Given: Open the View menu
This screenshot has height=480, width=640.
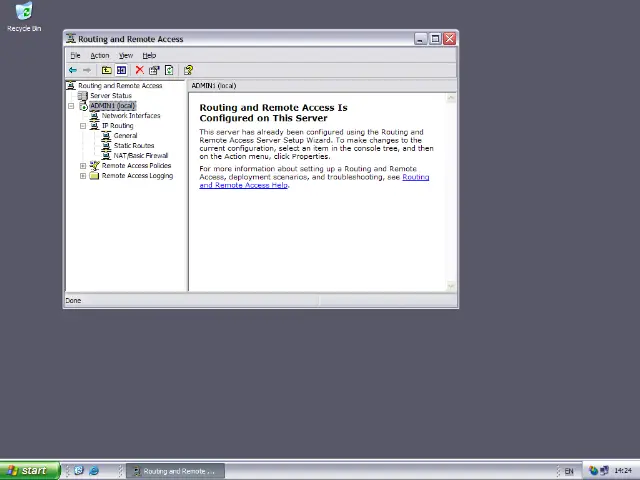Looking at the screenshot, I should pyautogui.click(x=125, y=55).
